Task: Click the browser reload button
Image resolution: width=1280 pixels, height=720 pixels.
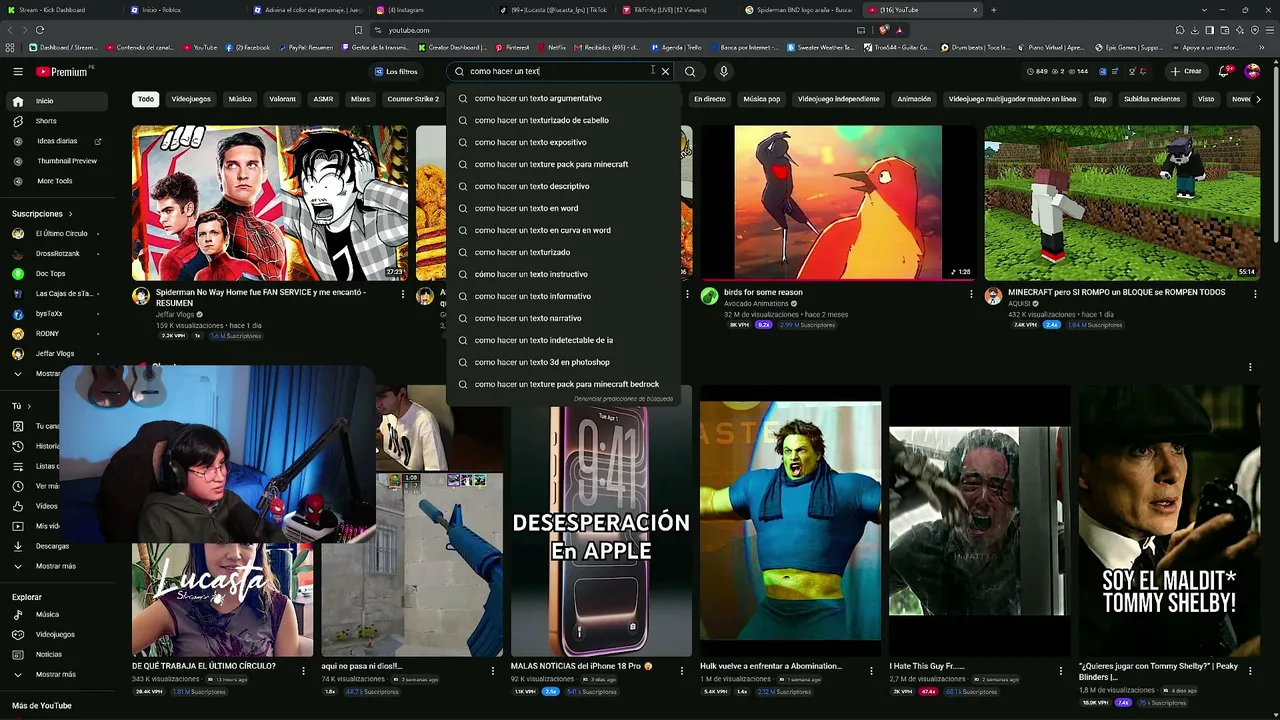Action: [x=40, y=30]
